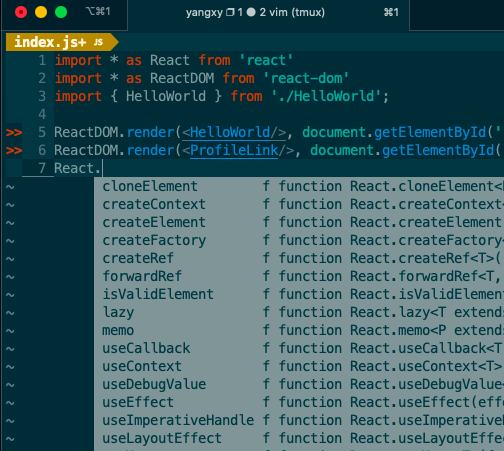Click the render call on line 6
This screenshot has width=504, height=451.
pyautogui.click(x=150, y=150)
